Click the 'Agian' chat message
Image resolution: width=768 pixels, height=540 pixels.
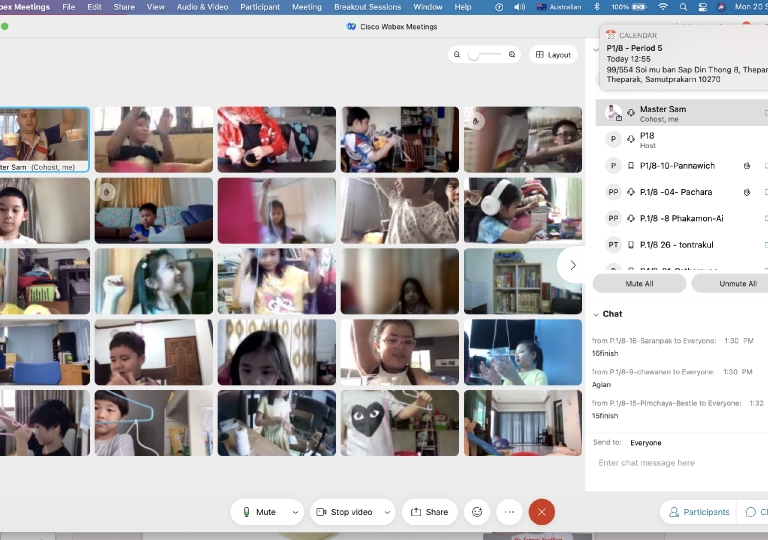coord(601,385)
